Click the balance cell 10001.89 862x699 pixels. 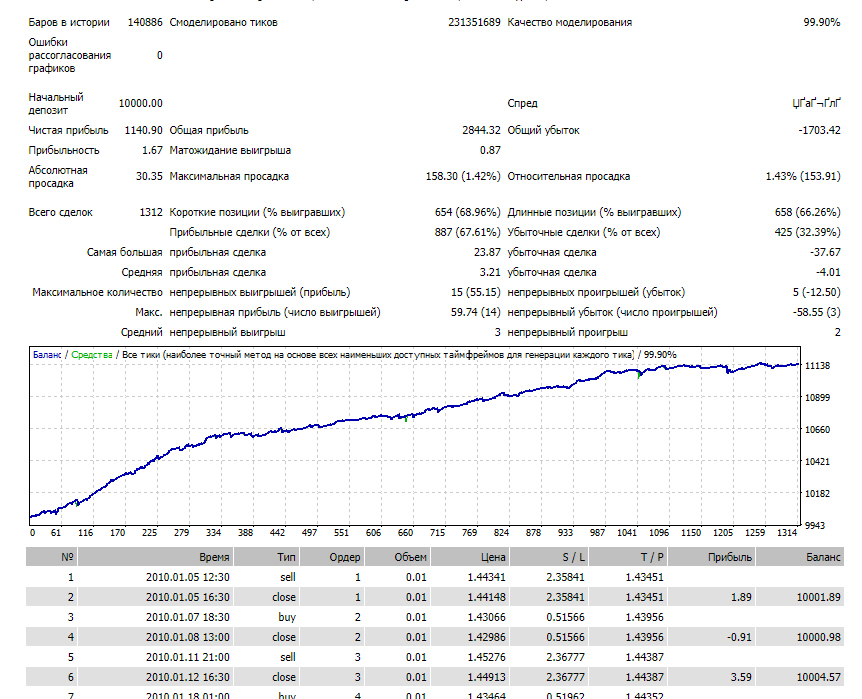(819, 597)
